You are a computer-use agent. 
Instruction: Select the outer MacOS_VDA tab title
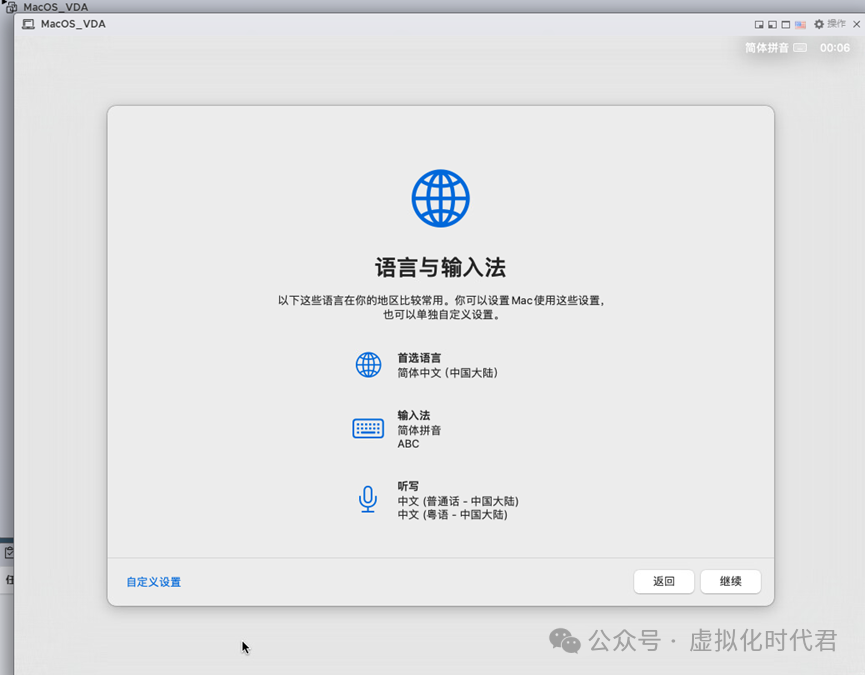click(x=55, y=7)
